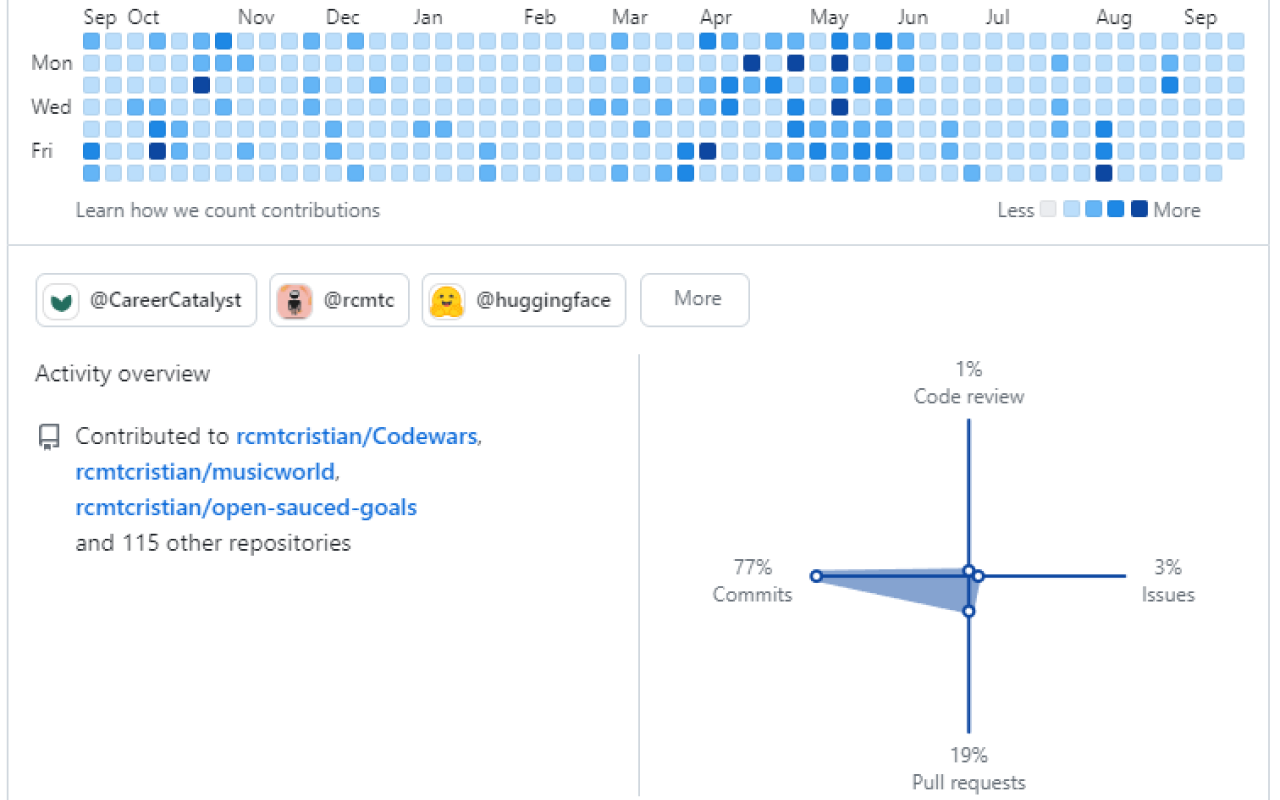Click the Hugging Face emoji avatar icon
This screenshot has height=800, width=1280.
coord(446,300)
